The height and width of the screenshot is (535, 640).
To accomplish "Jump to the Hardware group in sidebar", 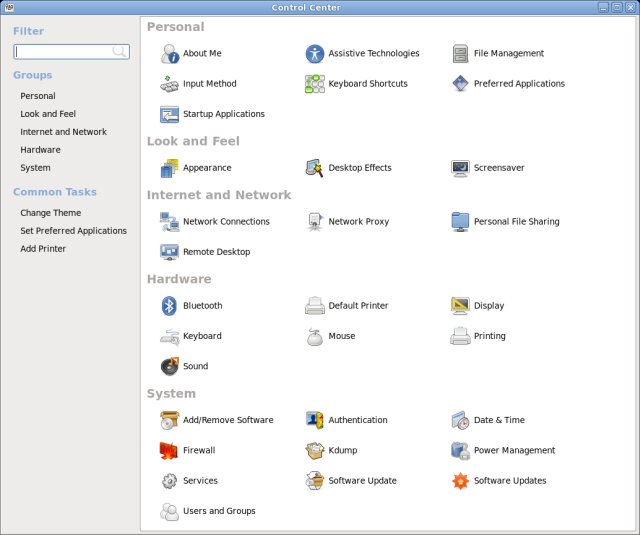I will point(40,150).
